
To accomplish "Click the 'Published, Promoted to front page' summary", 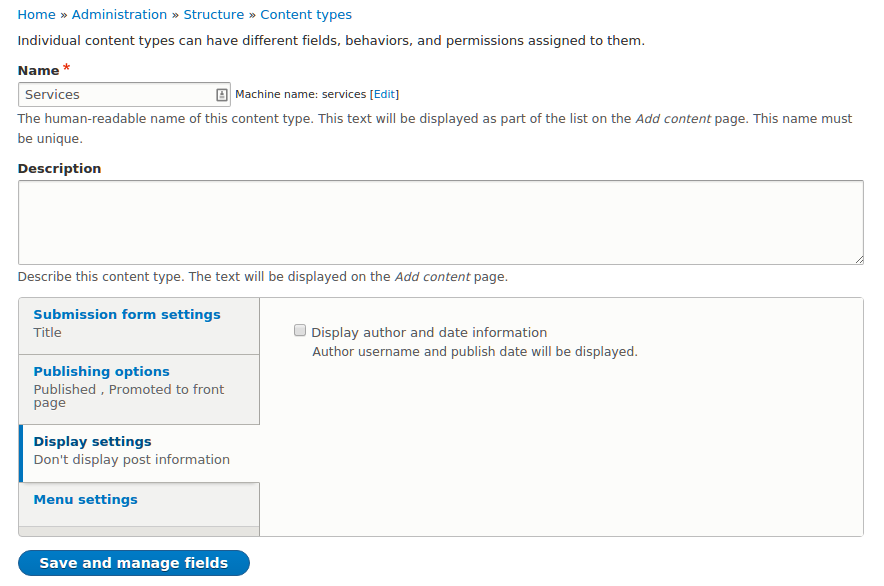I will pos(129,396).
